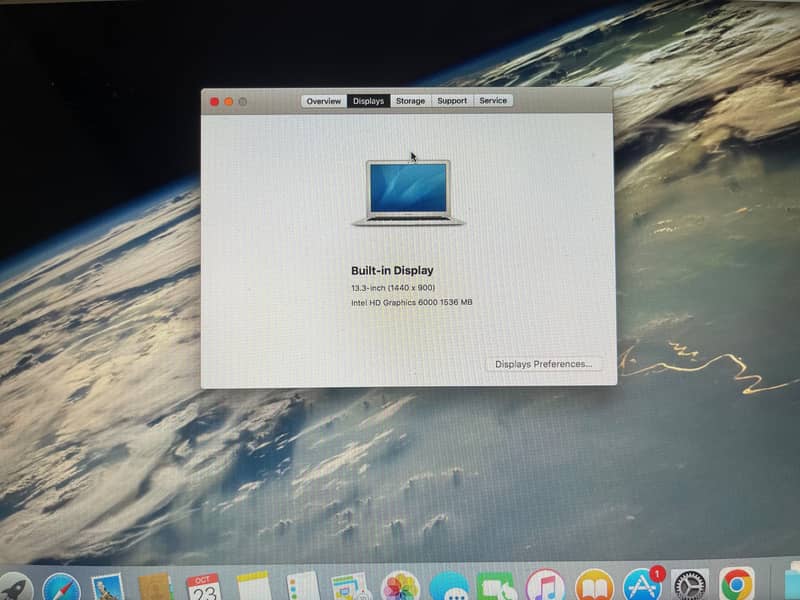Select the Displays tab
The width and height of the screenshot is (800, 600).
(368, 101)
